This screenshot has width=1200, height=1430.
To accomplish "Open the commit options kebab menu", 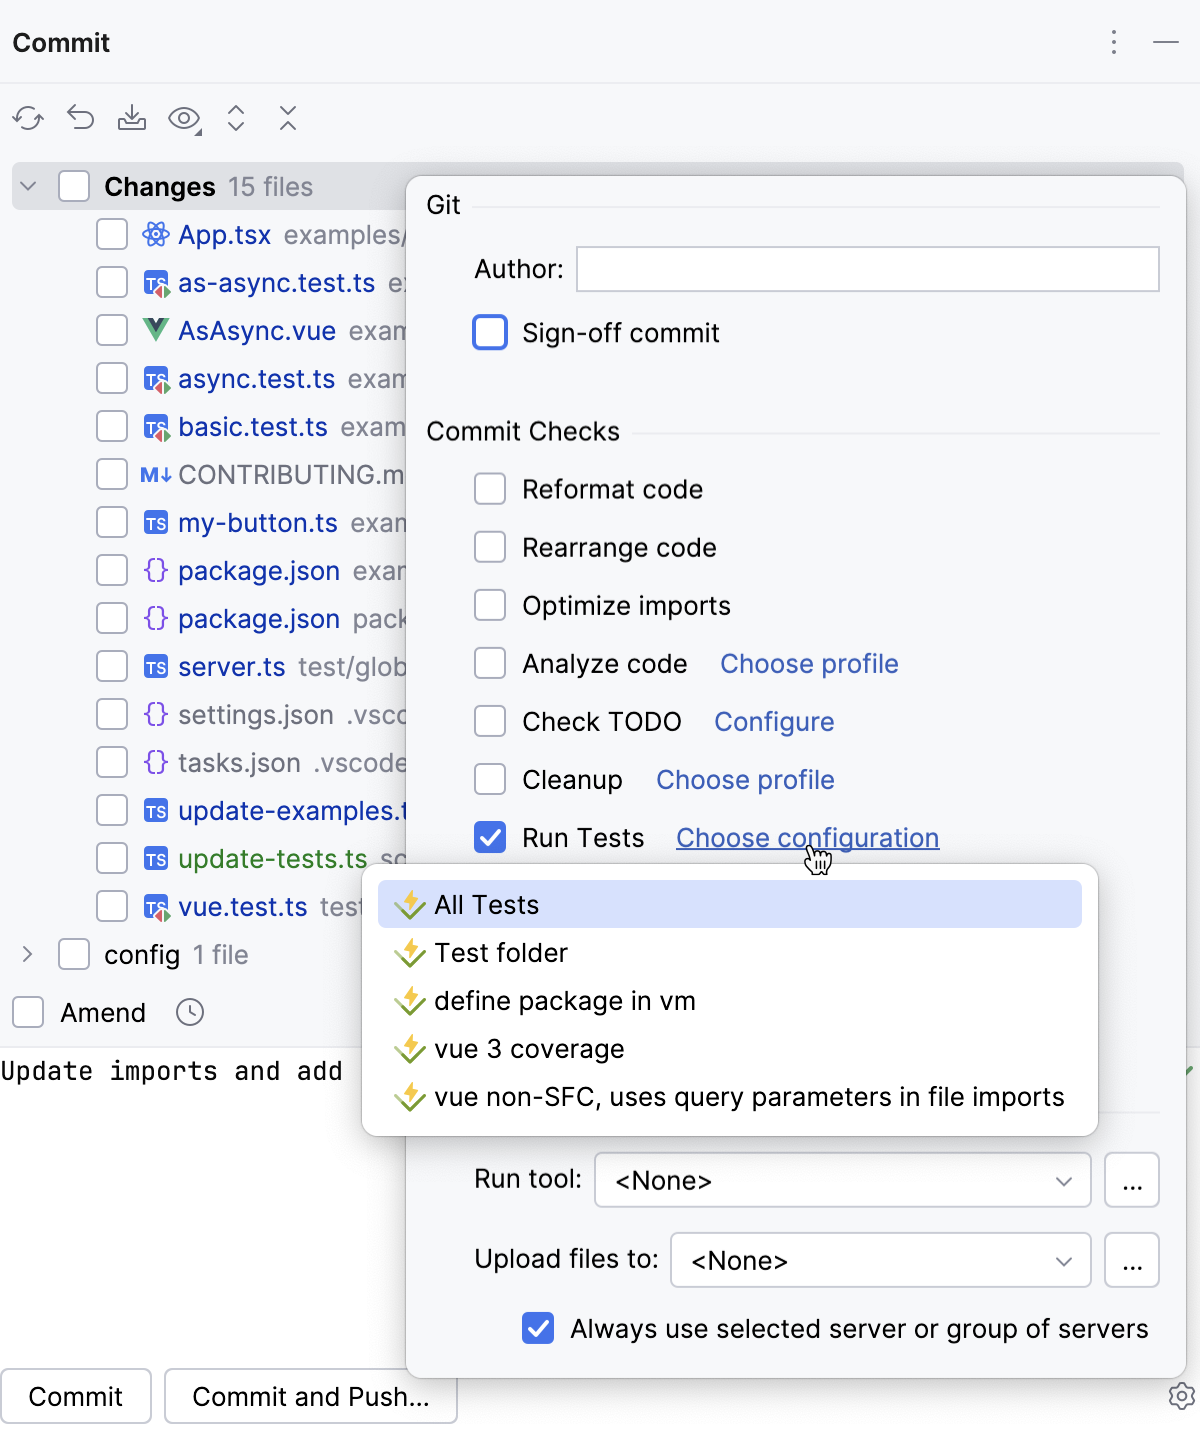I will tap(1113, 43).
